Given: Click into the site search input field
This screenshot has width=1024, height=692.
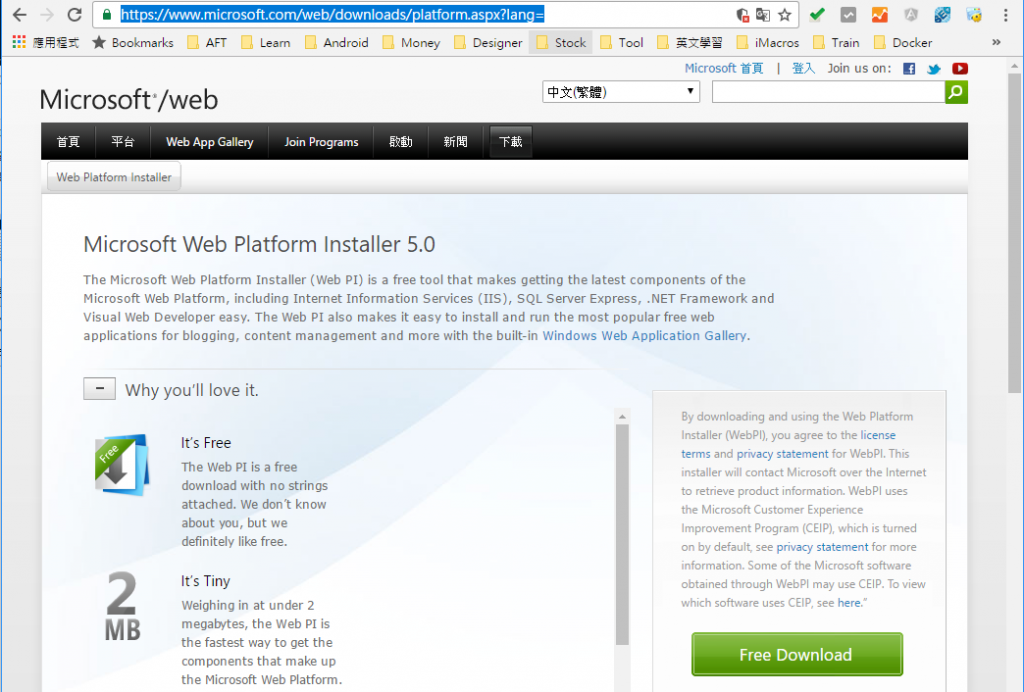Looking at the screenshot, I should (828, 92).
